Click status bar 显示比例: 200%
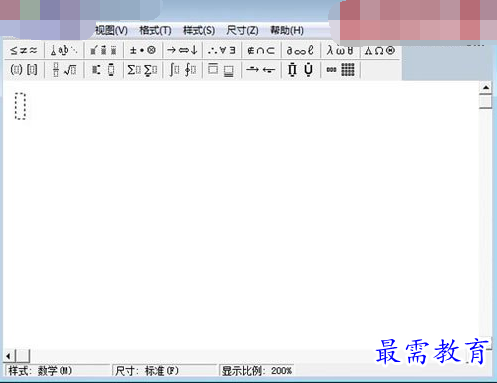 tap(257, 371)
